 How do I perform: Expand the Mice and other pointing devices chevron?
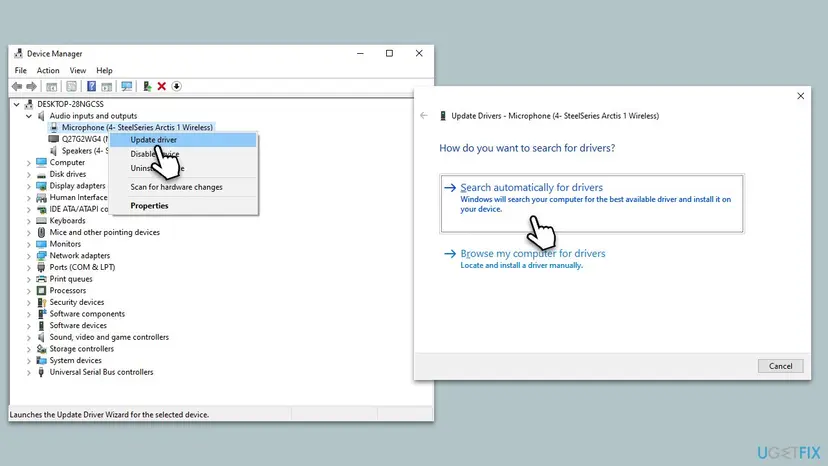(x=29, y=232)
